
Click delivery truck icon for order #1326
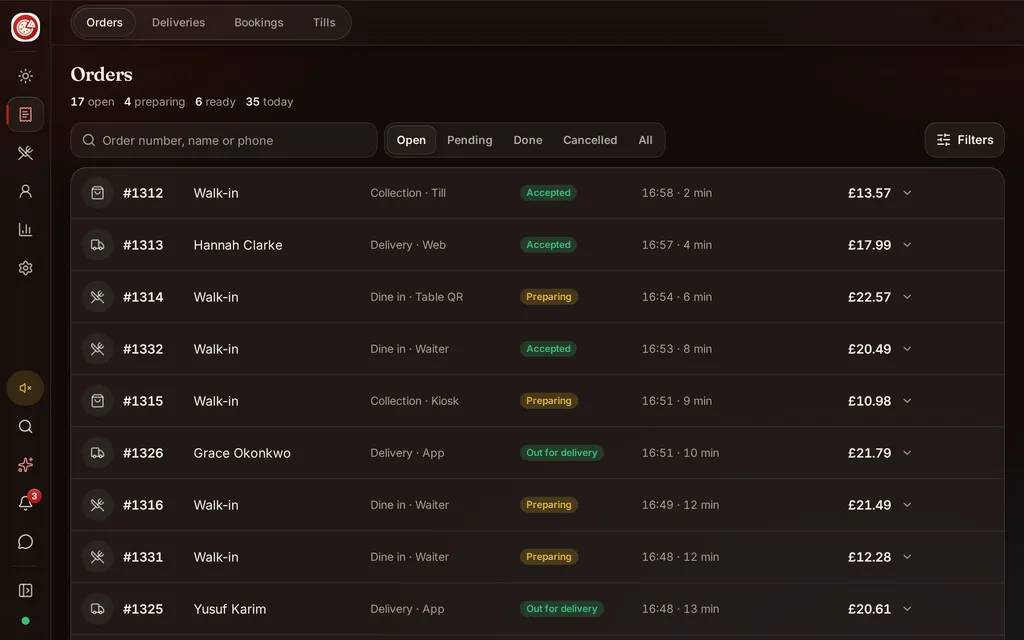coord(97,453)
